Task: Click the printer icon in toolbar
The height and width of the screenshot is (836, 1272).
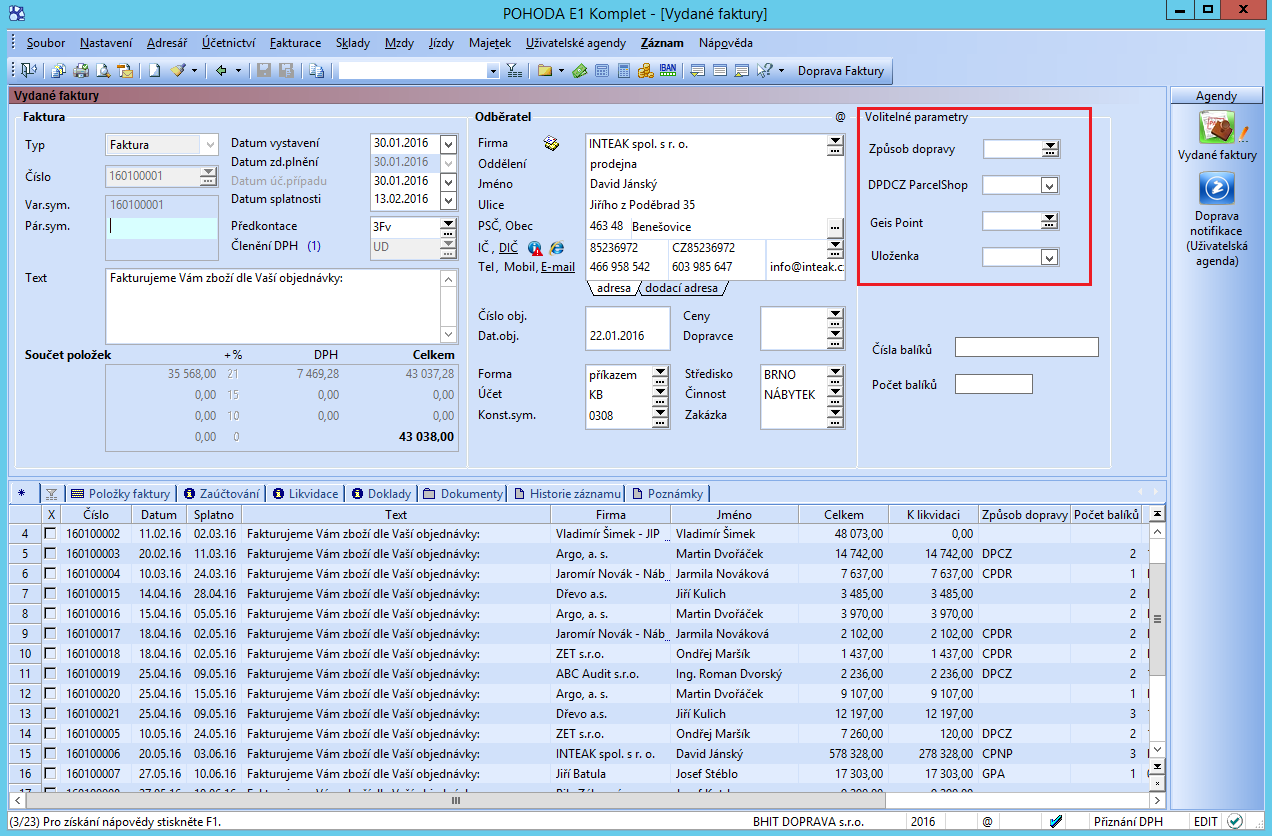Action: 80,71
